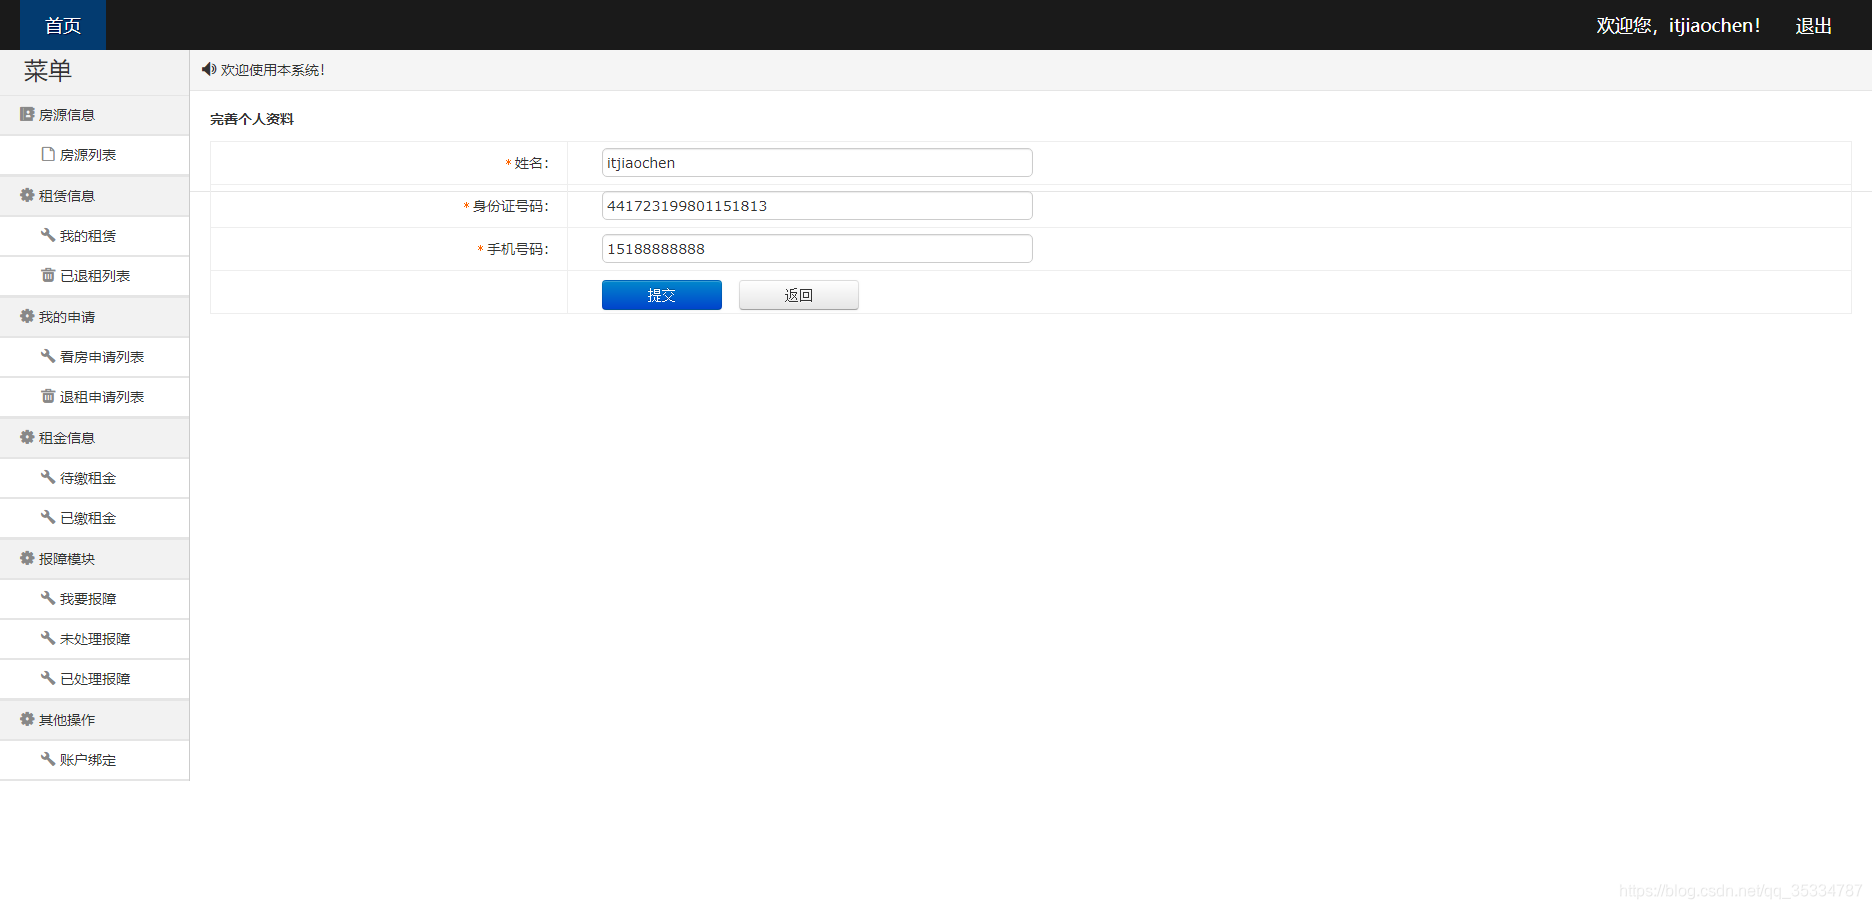Click the 已处理报障 wrench icon
Image resolution: width=1872 pixels, height=909 pixels.
coord(48,678)
